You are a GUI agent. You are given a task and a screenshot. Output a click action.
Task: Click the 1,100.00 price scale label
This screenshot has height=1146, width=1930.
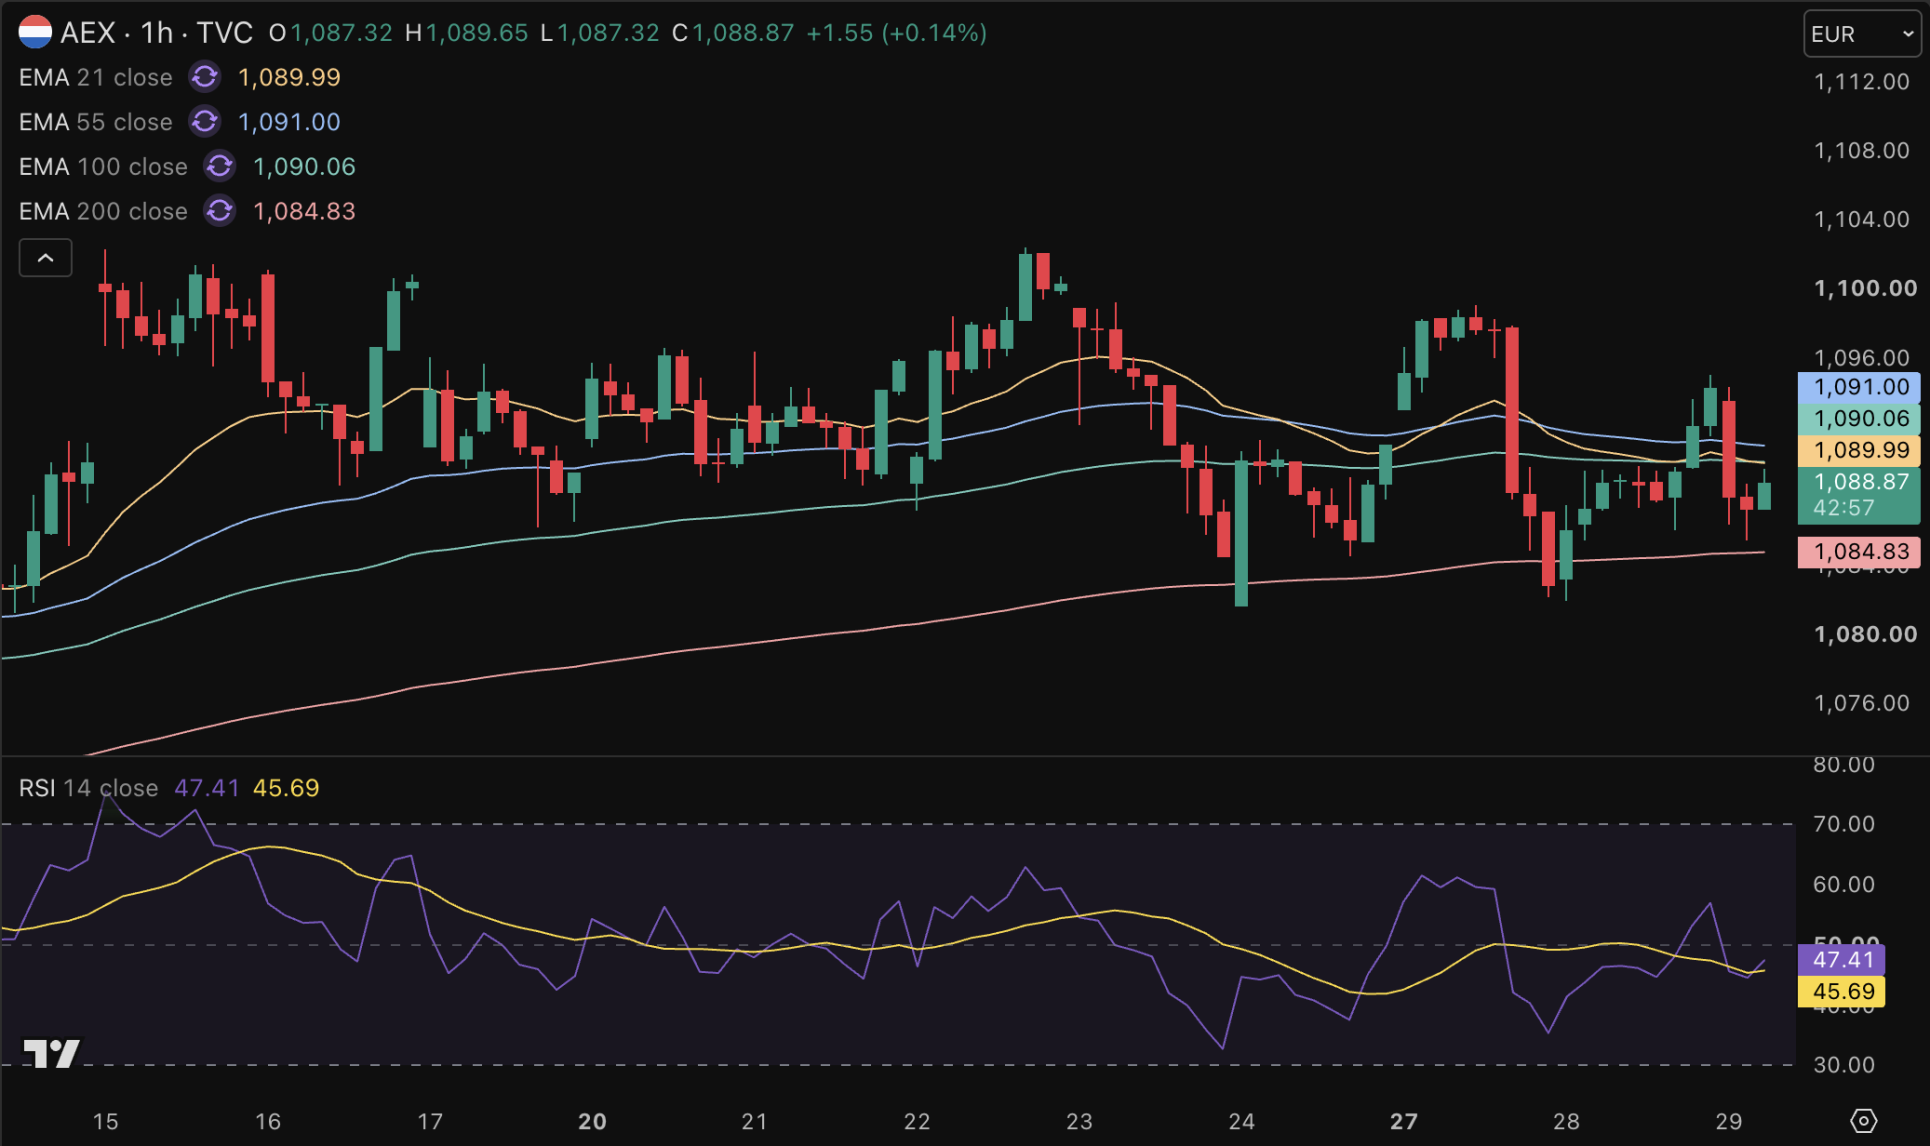coord(1865,289)
